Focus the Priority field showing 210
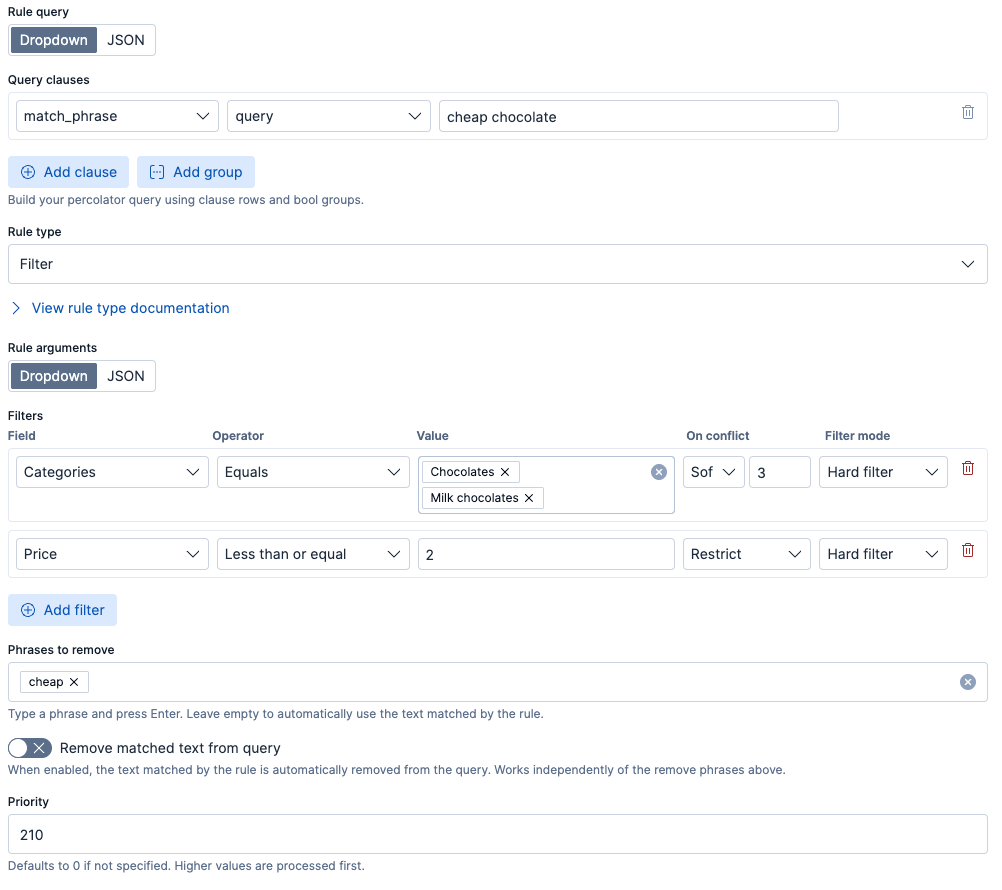This screenshot has height=890, width=1002. (x=498, y=834)
